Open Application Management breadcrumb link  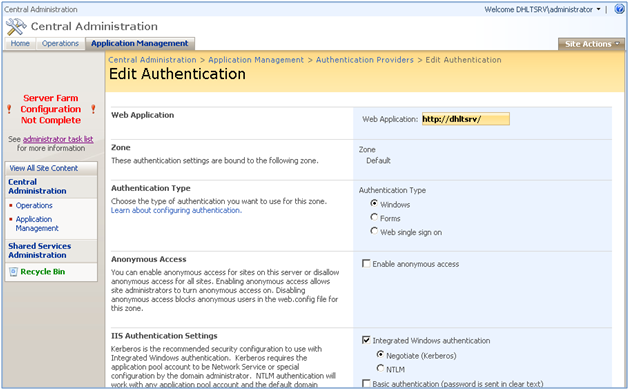pyautogui.click(x=256, y=60)
